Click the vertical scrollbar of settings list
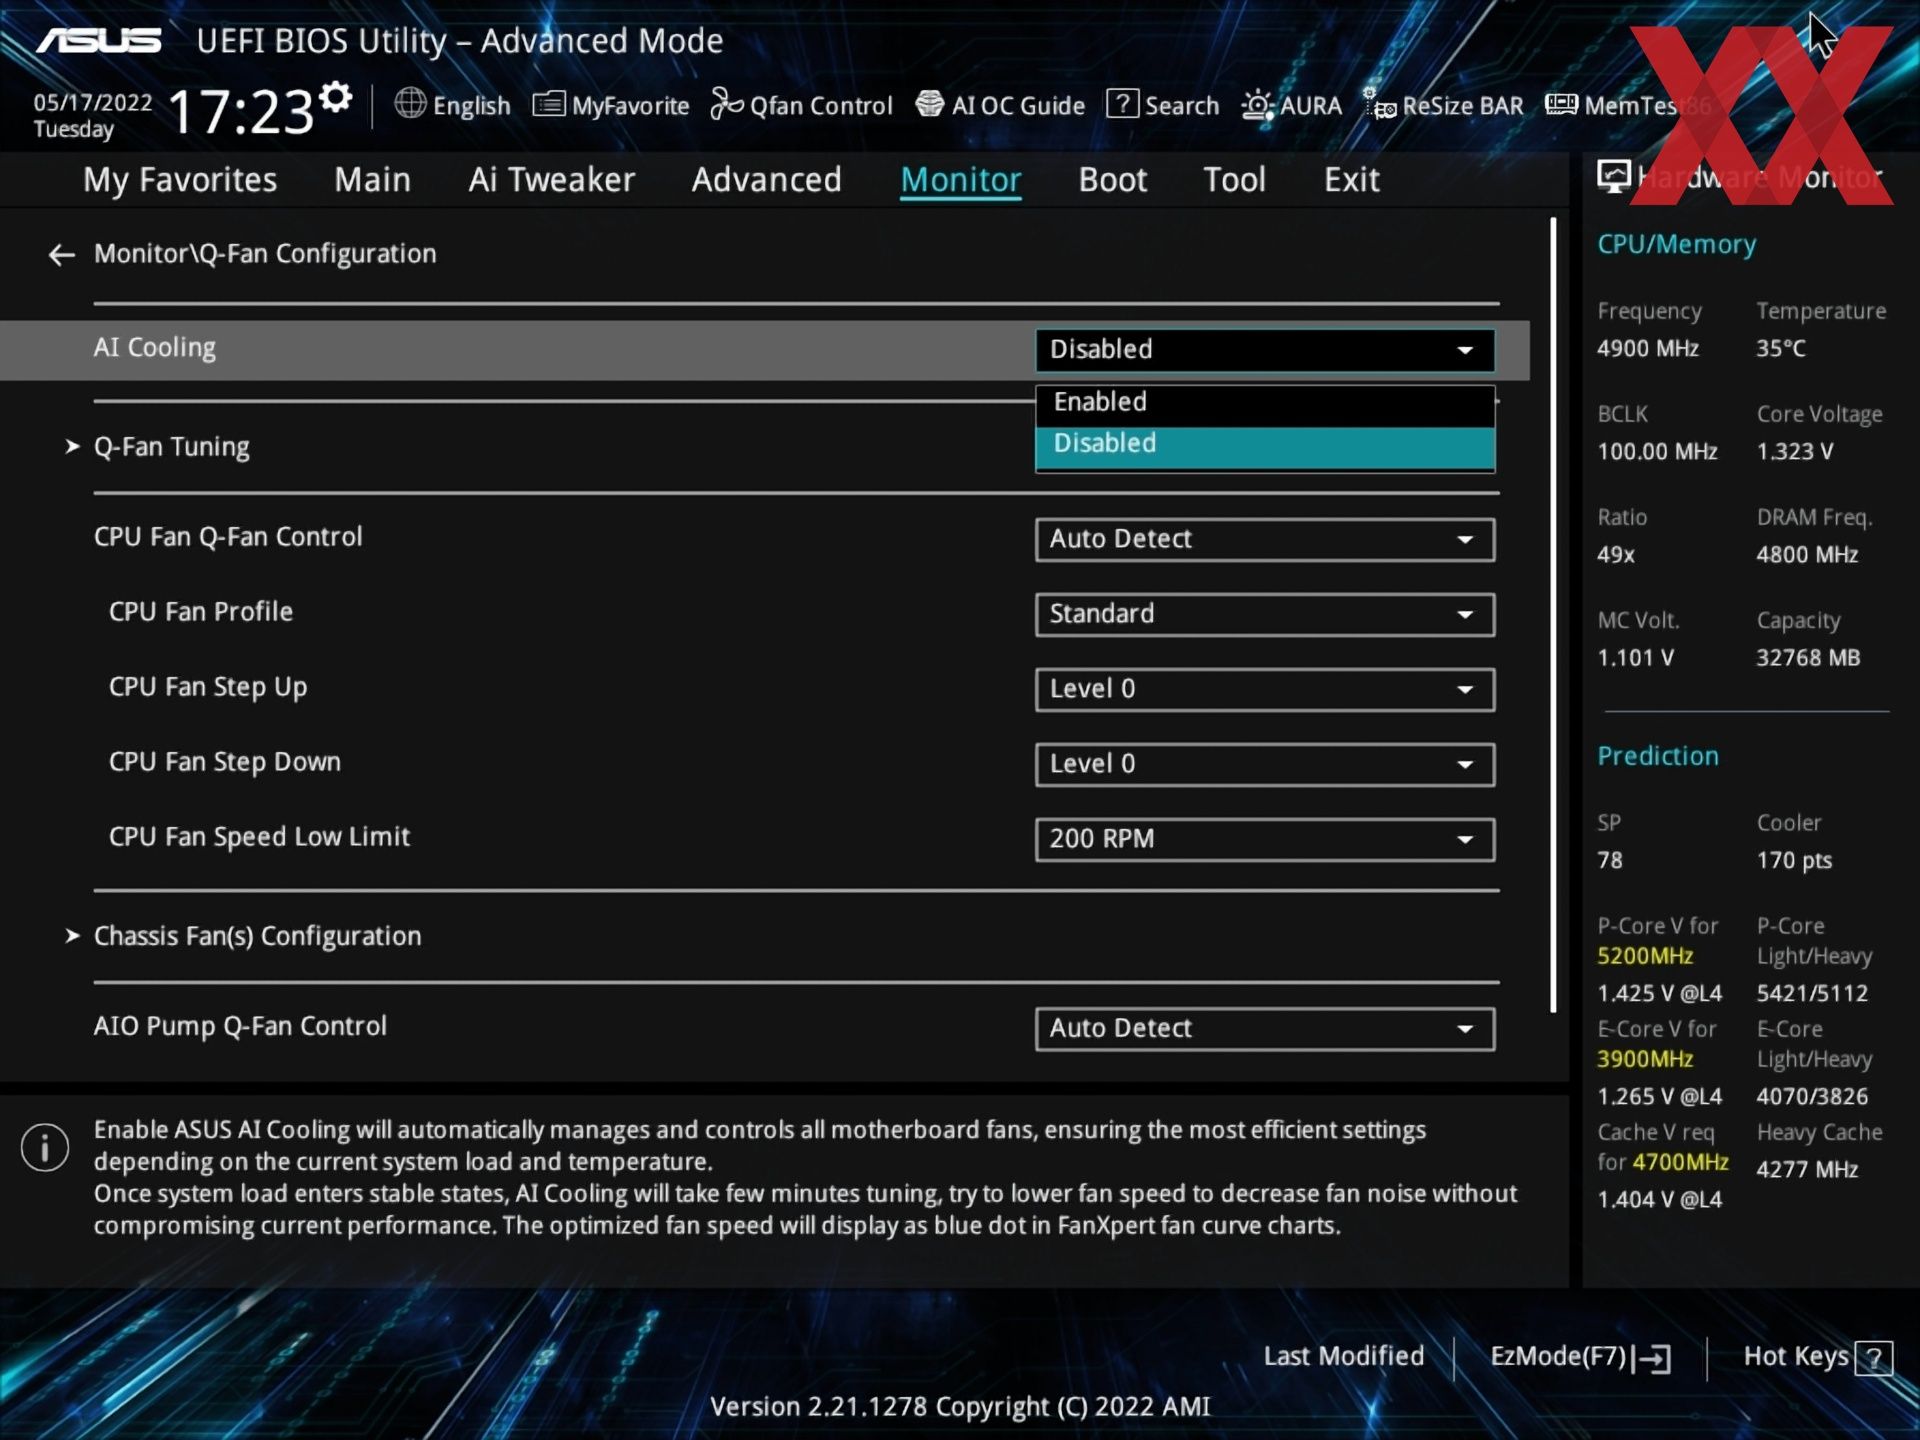Screen dimensions: 1920x1440 pyautogui.click(x=1553, y=615)
